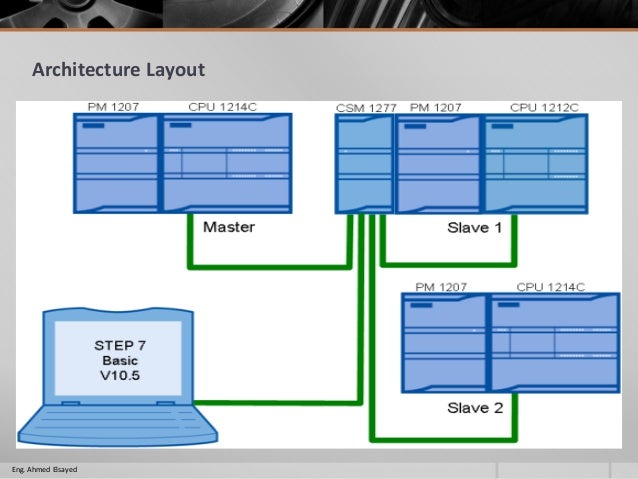This screenshot has height=479, width=638.
Task: Select the CSM 1277 switch module
Action: (x=364, y=164)
